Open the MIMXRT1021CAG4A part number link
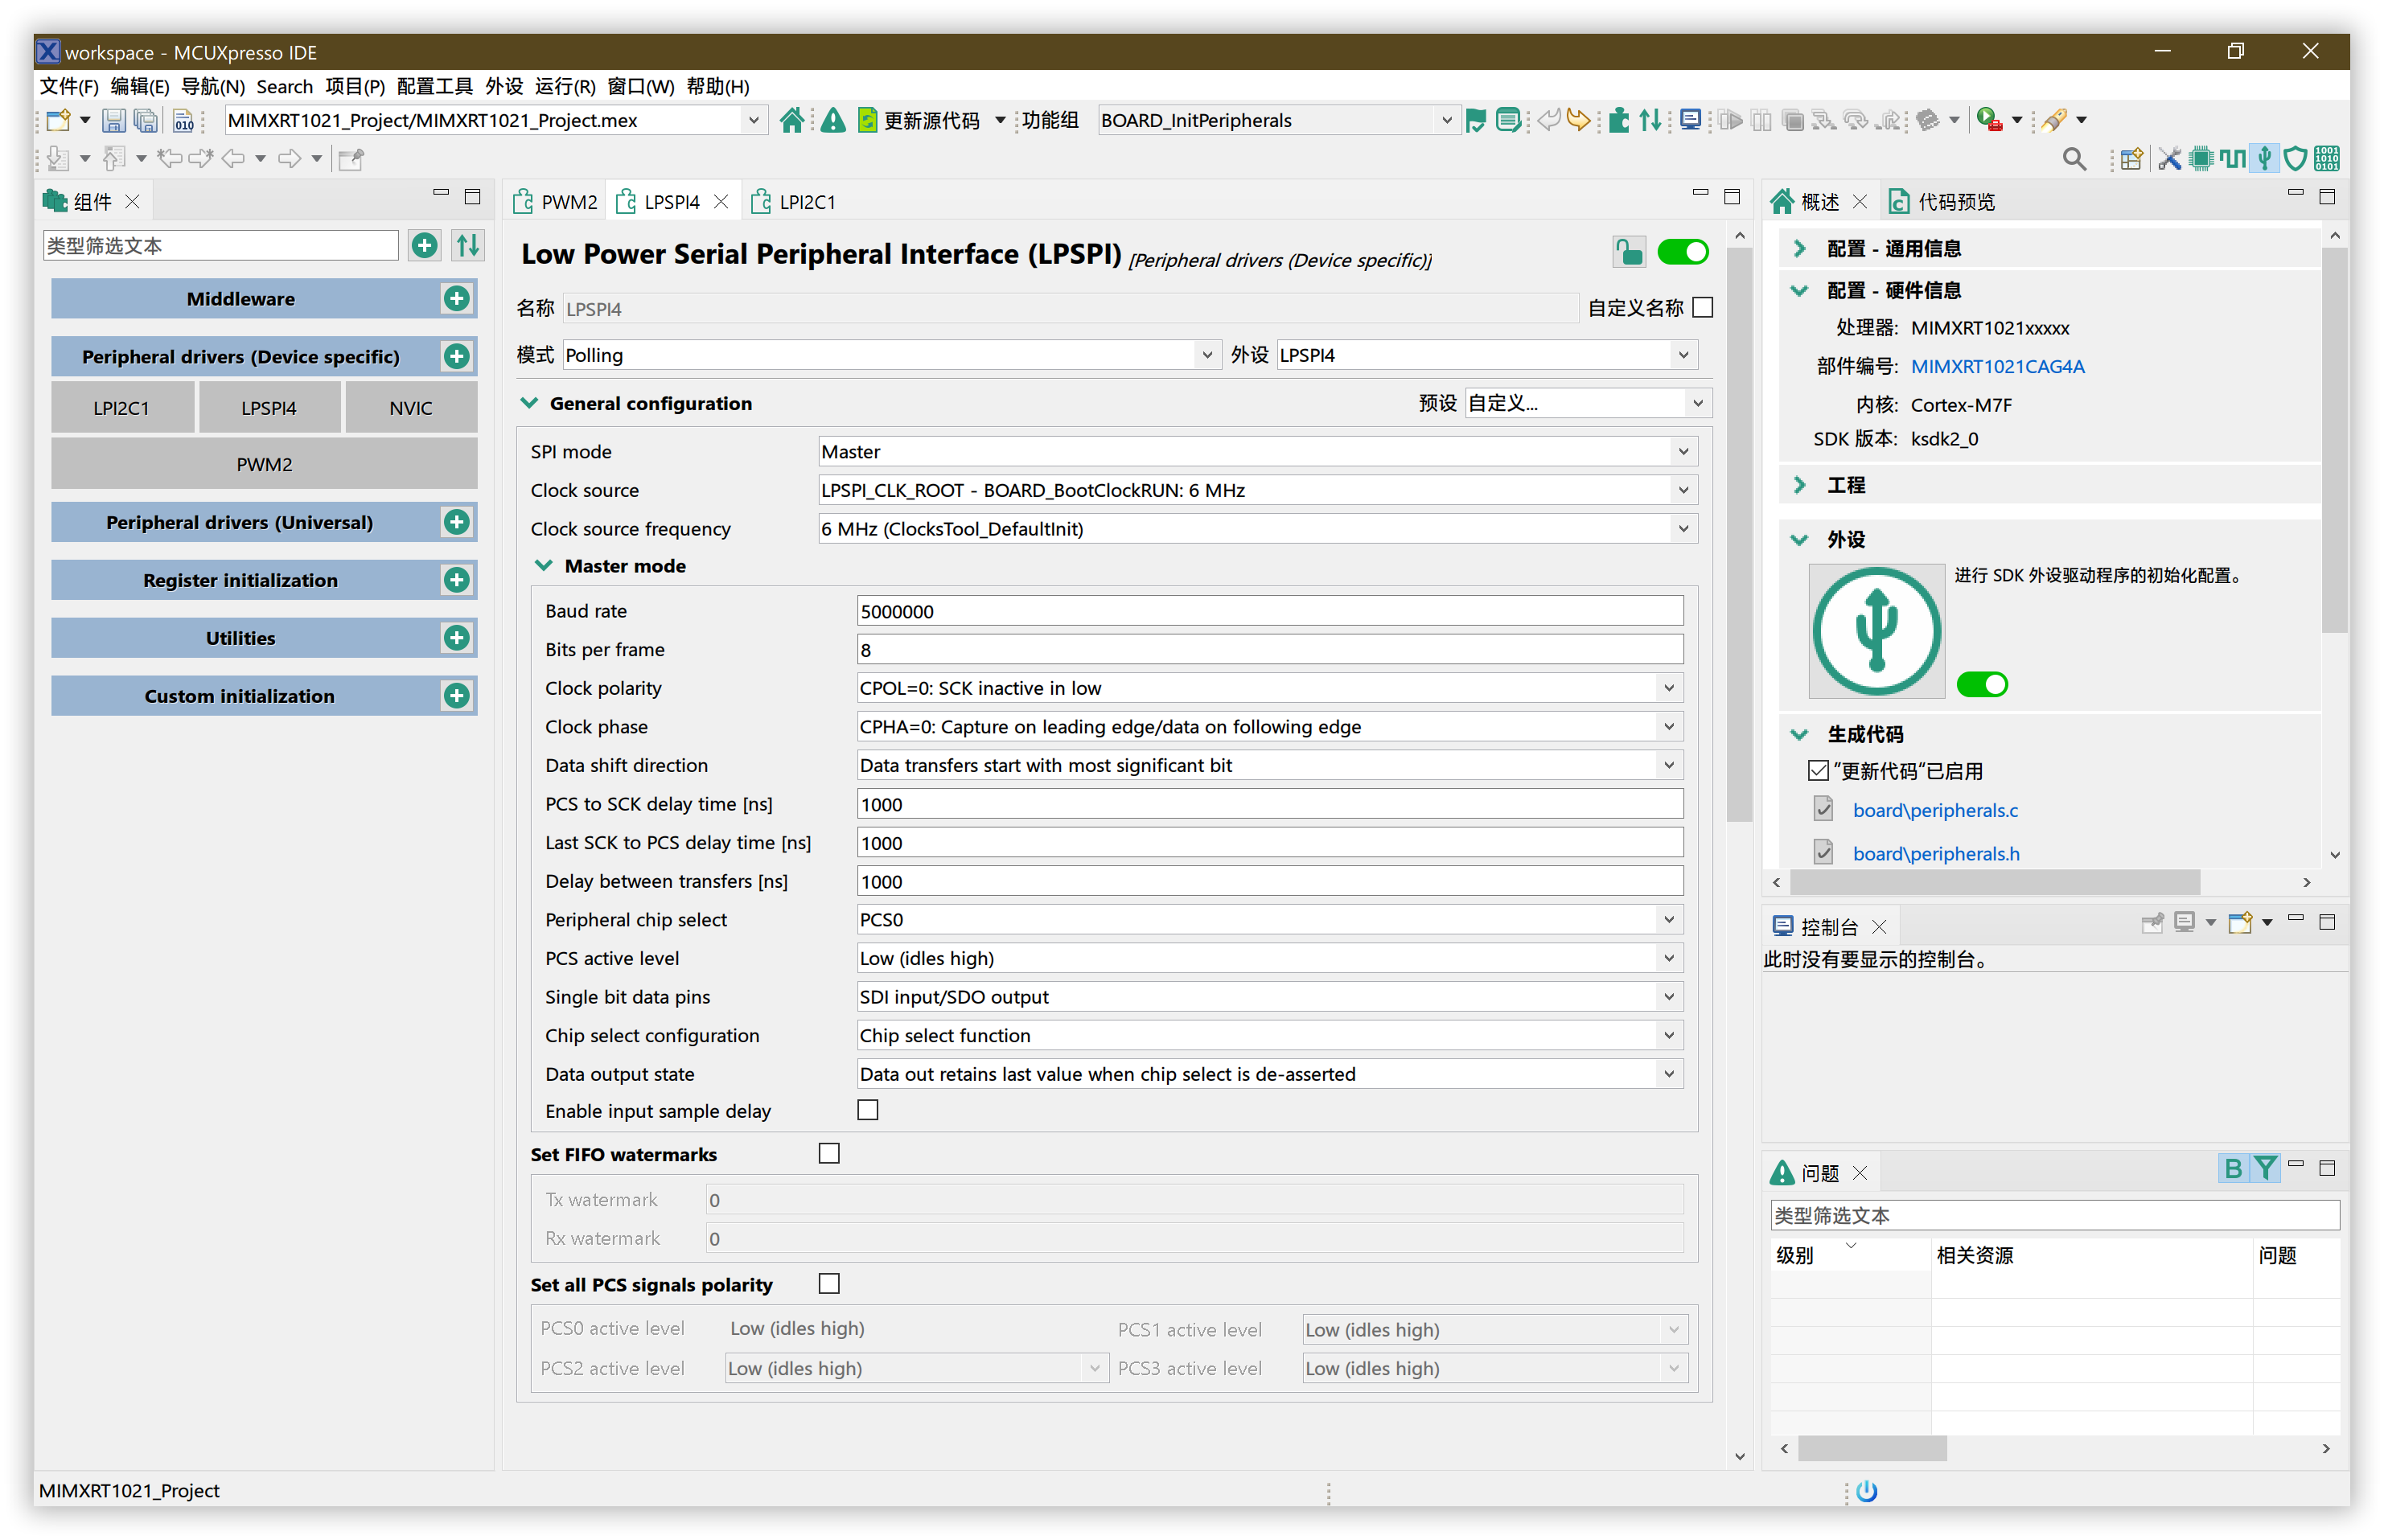2384x1540 pixels. [1997, 366]
